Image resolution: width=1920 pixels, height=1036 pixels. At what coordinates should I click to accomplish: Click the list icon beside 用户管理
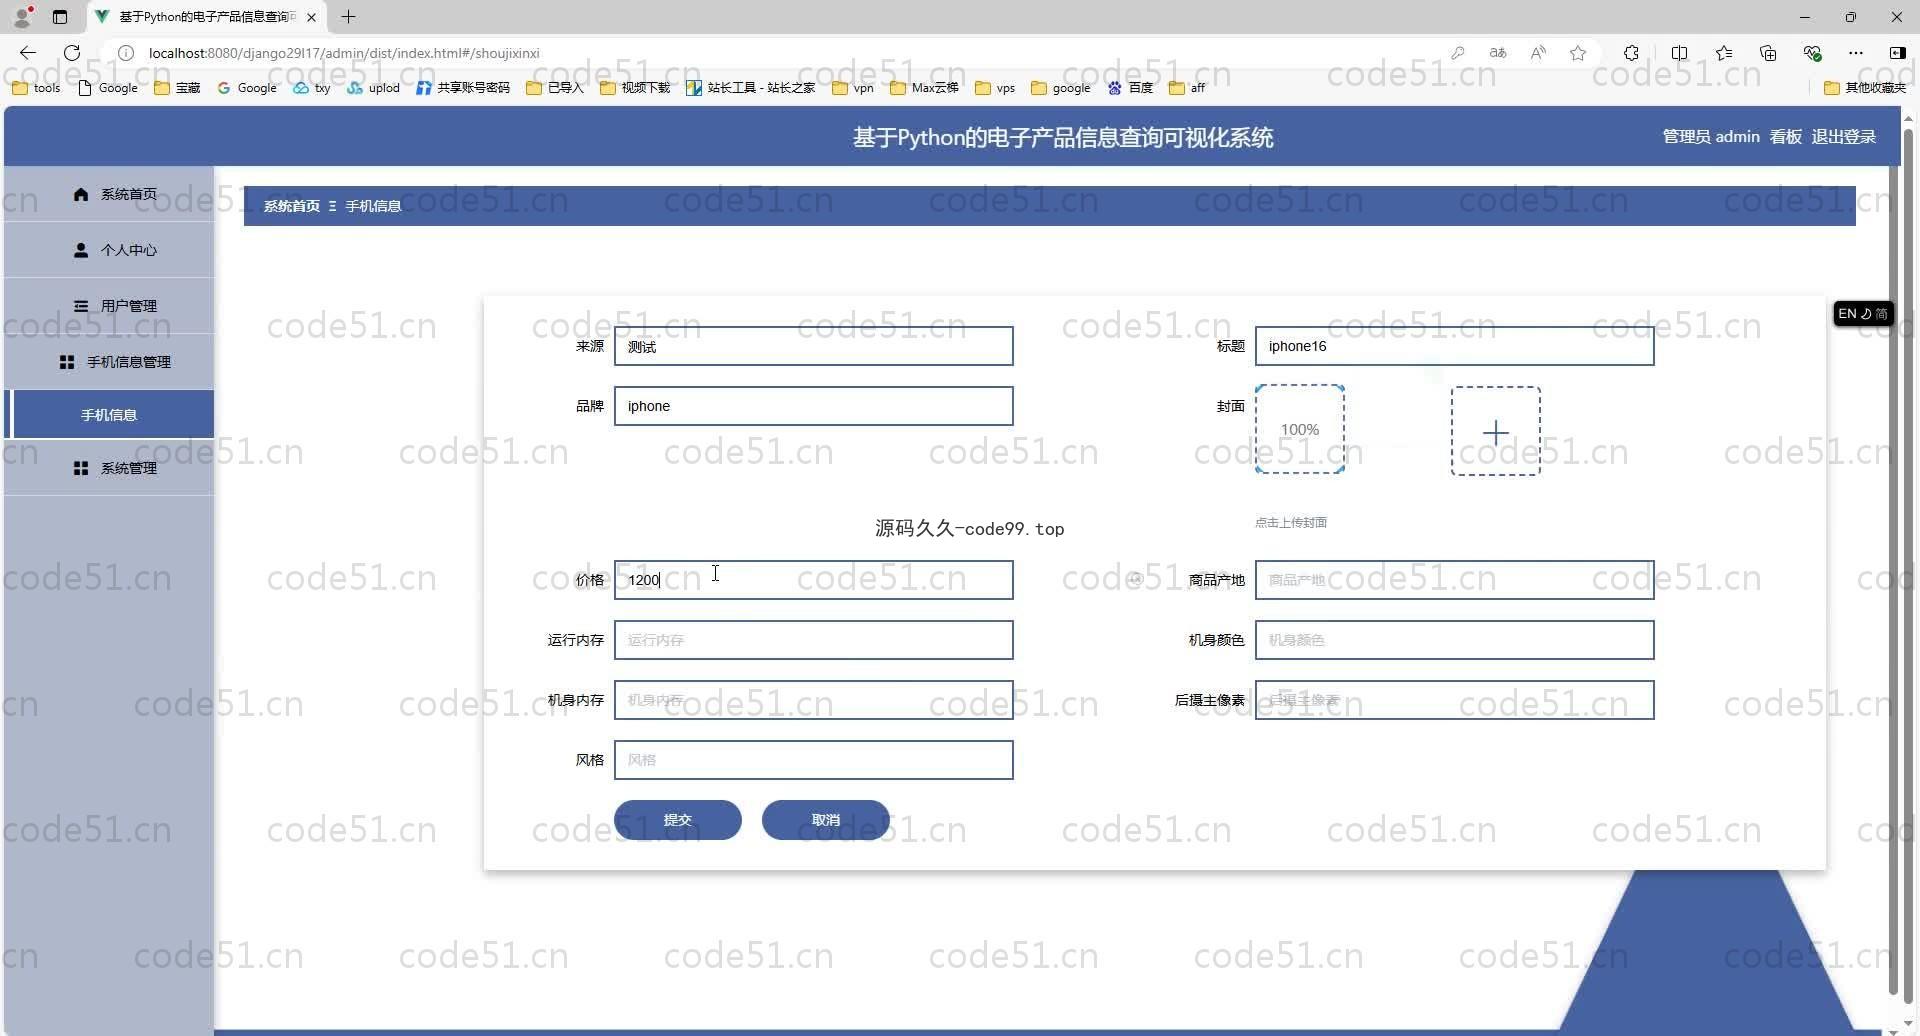[x=81, y=306]
